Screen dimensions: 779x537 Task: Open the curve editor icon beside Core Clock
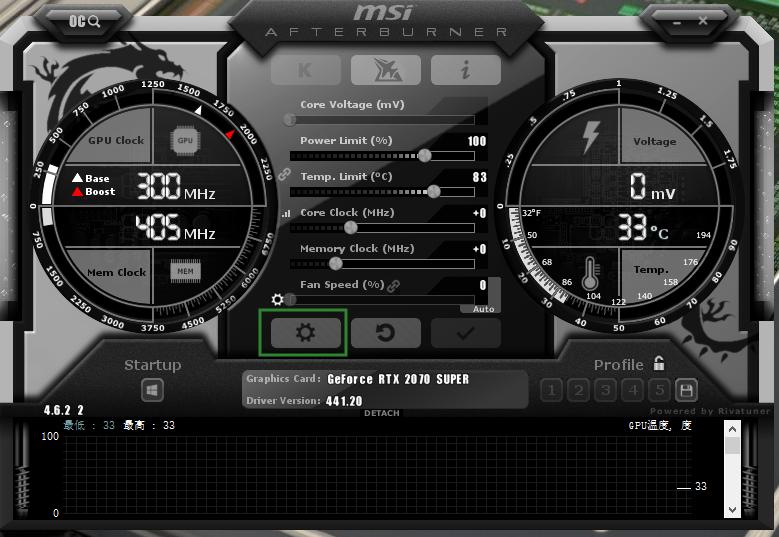coord(286,214)
